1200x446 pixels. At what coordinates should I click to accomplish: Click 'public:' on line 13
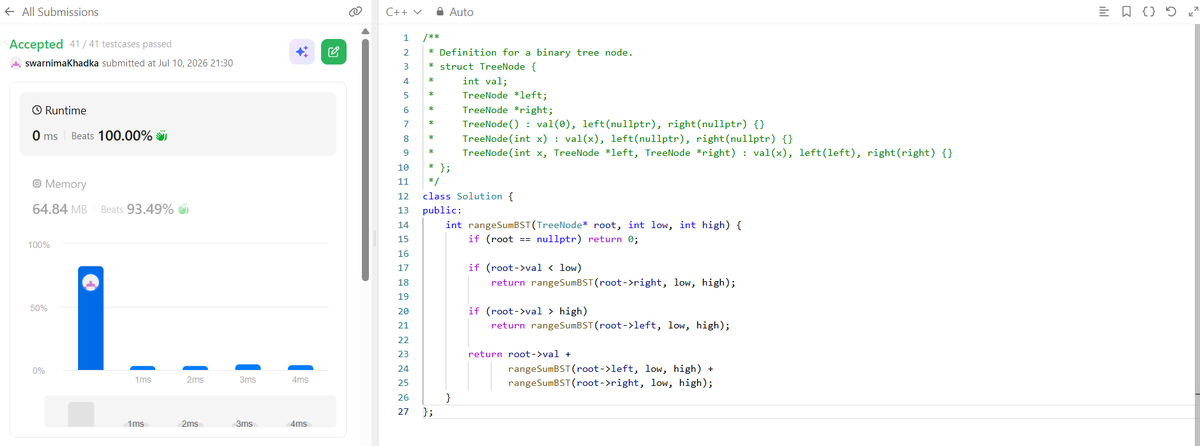pos(442,211)
